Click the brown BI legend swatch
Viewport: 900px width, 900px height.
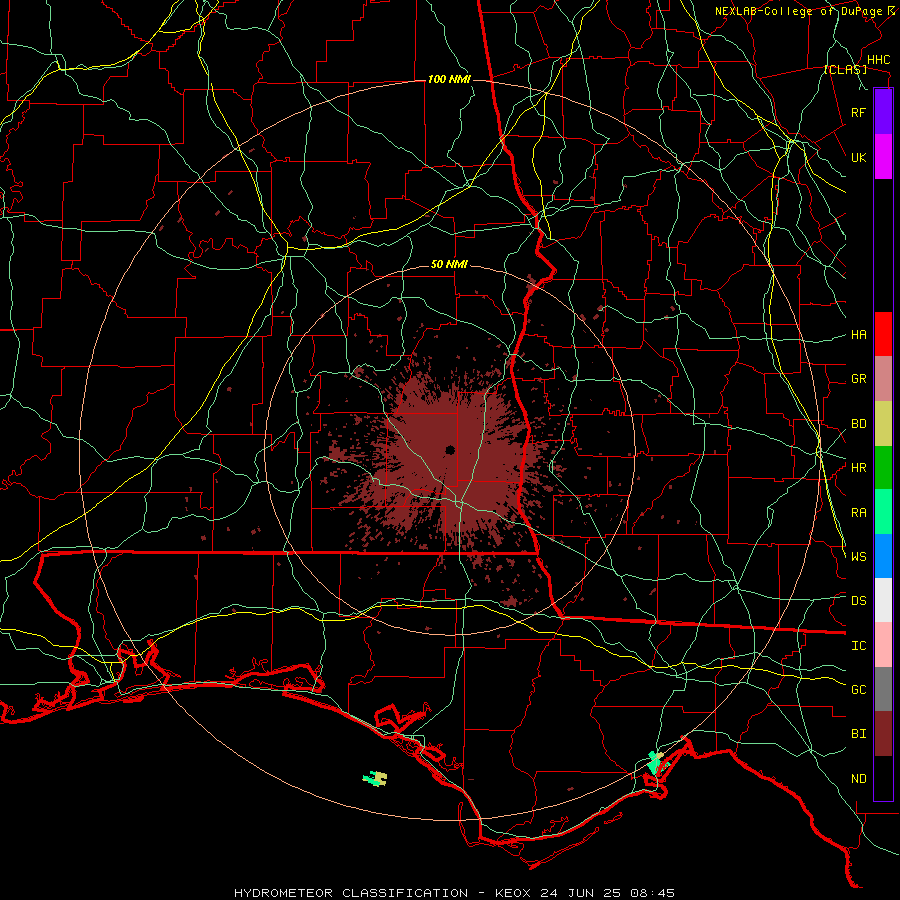[x=883, y=734]
